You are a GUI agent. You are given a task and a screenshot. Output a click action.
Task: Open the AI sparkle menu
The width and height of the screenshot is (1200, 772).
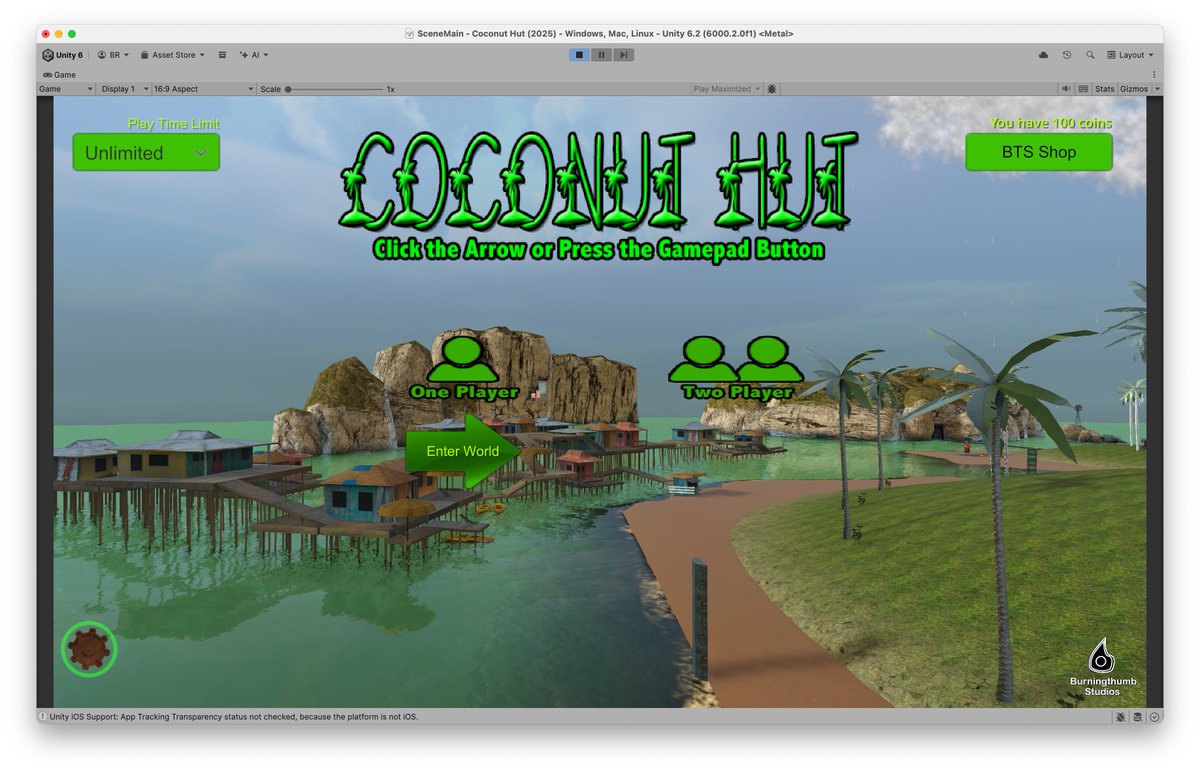point(254,55)
